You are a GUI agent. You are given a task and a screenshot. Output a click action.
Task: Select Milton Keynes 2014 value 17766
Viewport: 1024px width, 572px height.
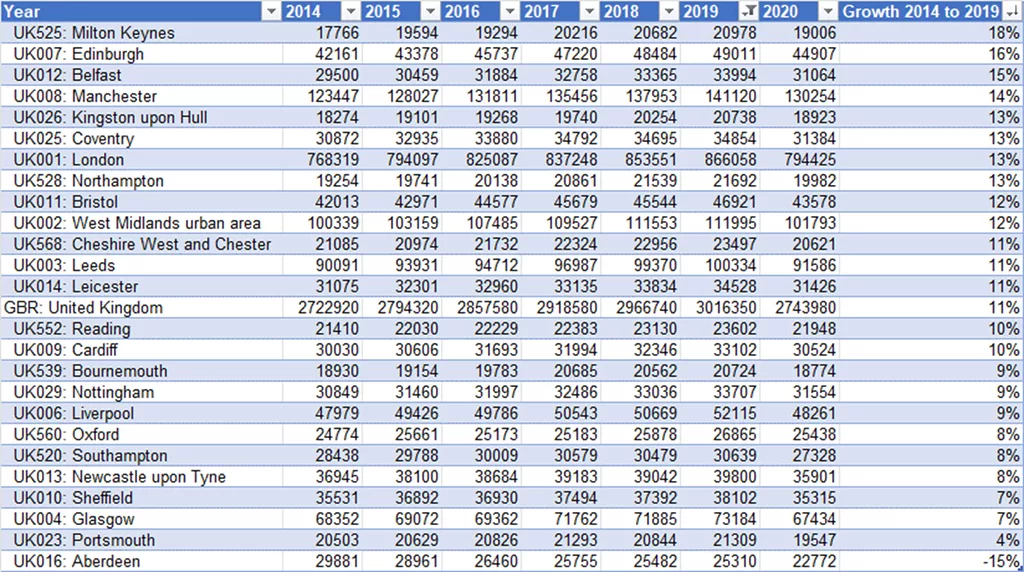[338, 33]
